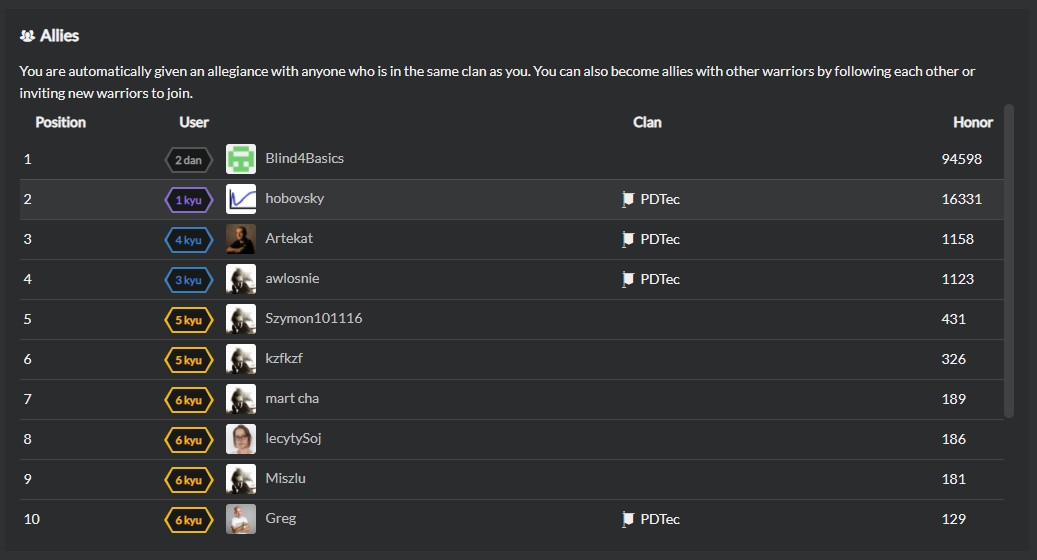Open the hobovsky user profile link

[x=294, y=198]
